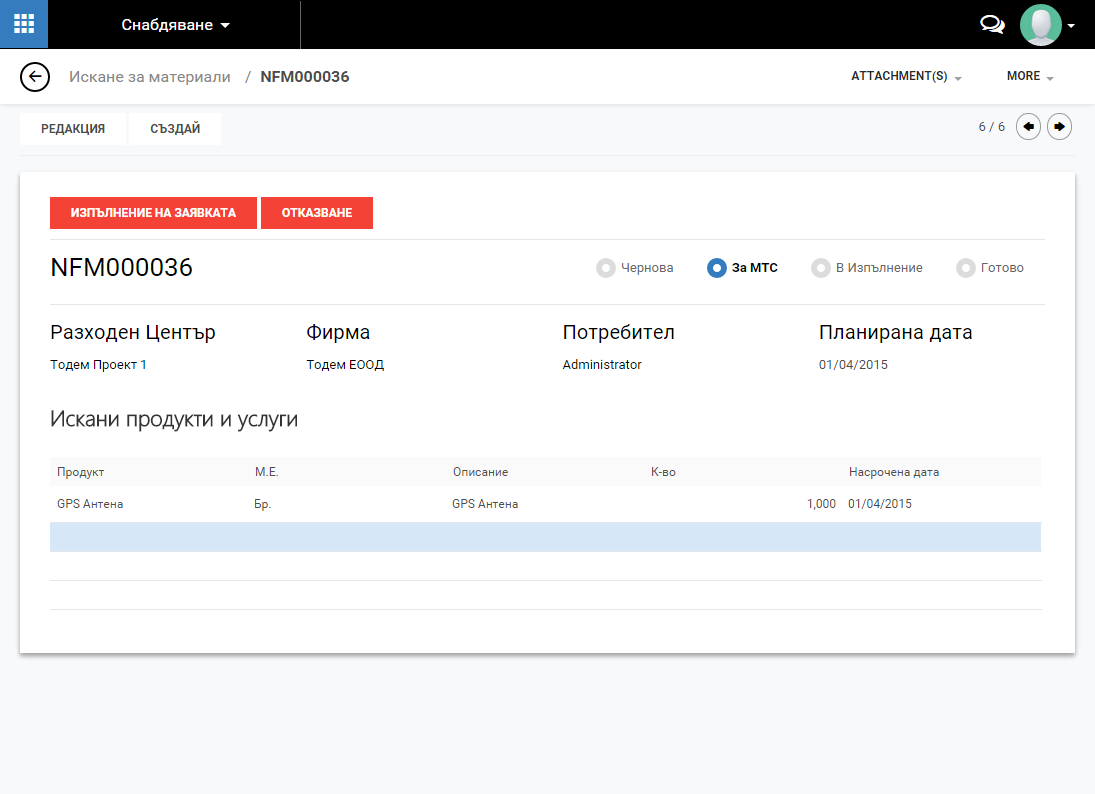Click the user avatar picture
The width and height of the screenshot is (1095, 794).
click(1040, 25)
